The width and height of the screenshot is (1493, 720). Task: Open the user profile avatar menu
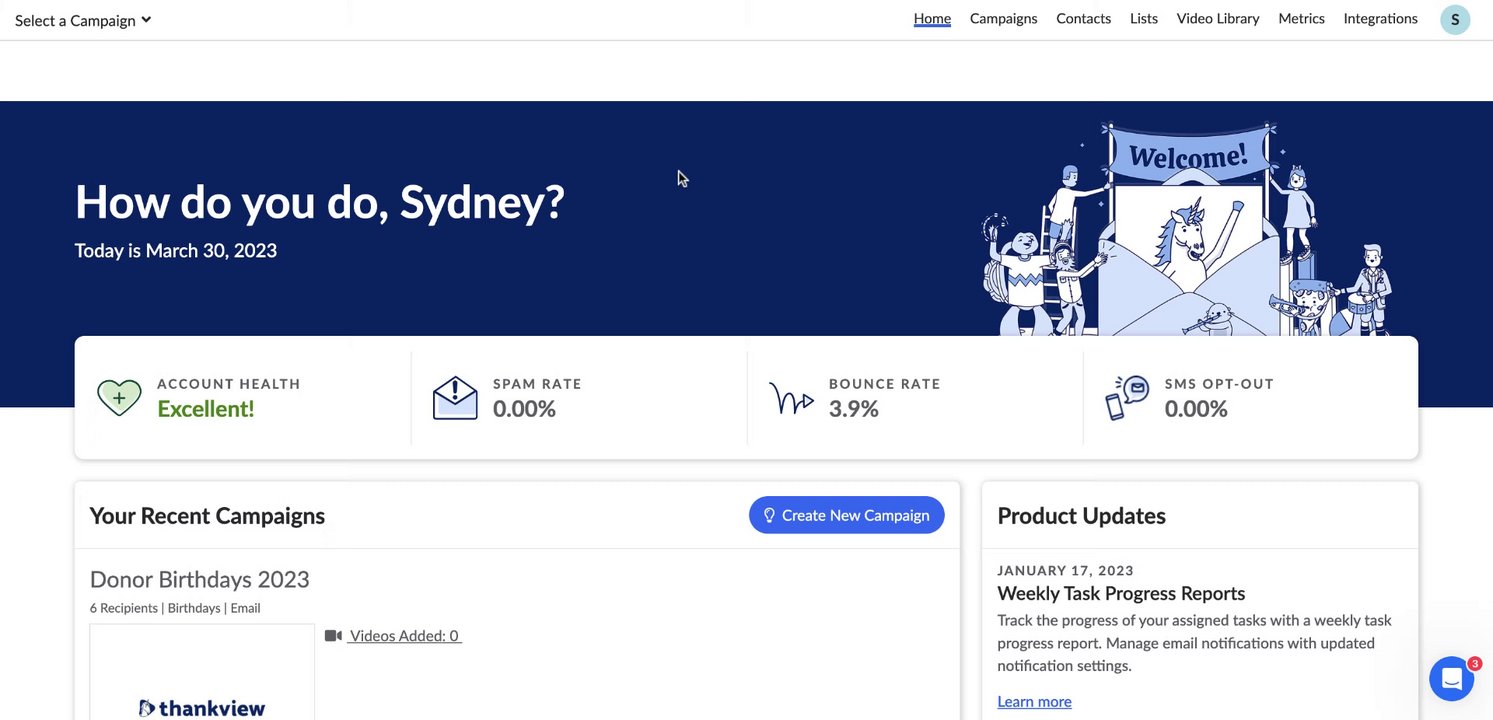(x=1455, y=20)
